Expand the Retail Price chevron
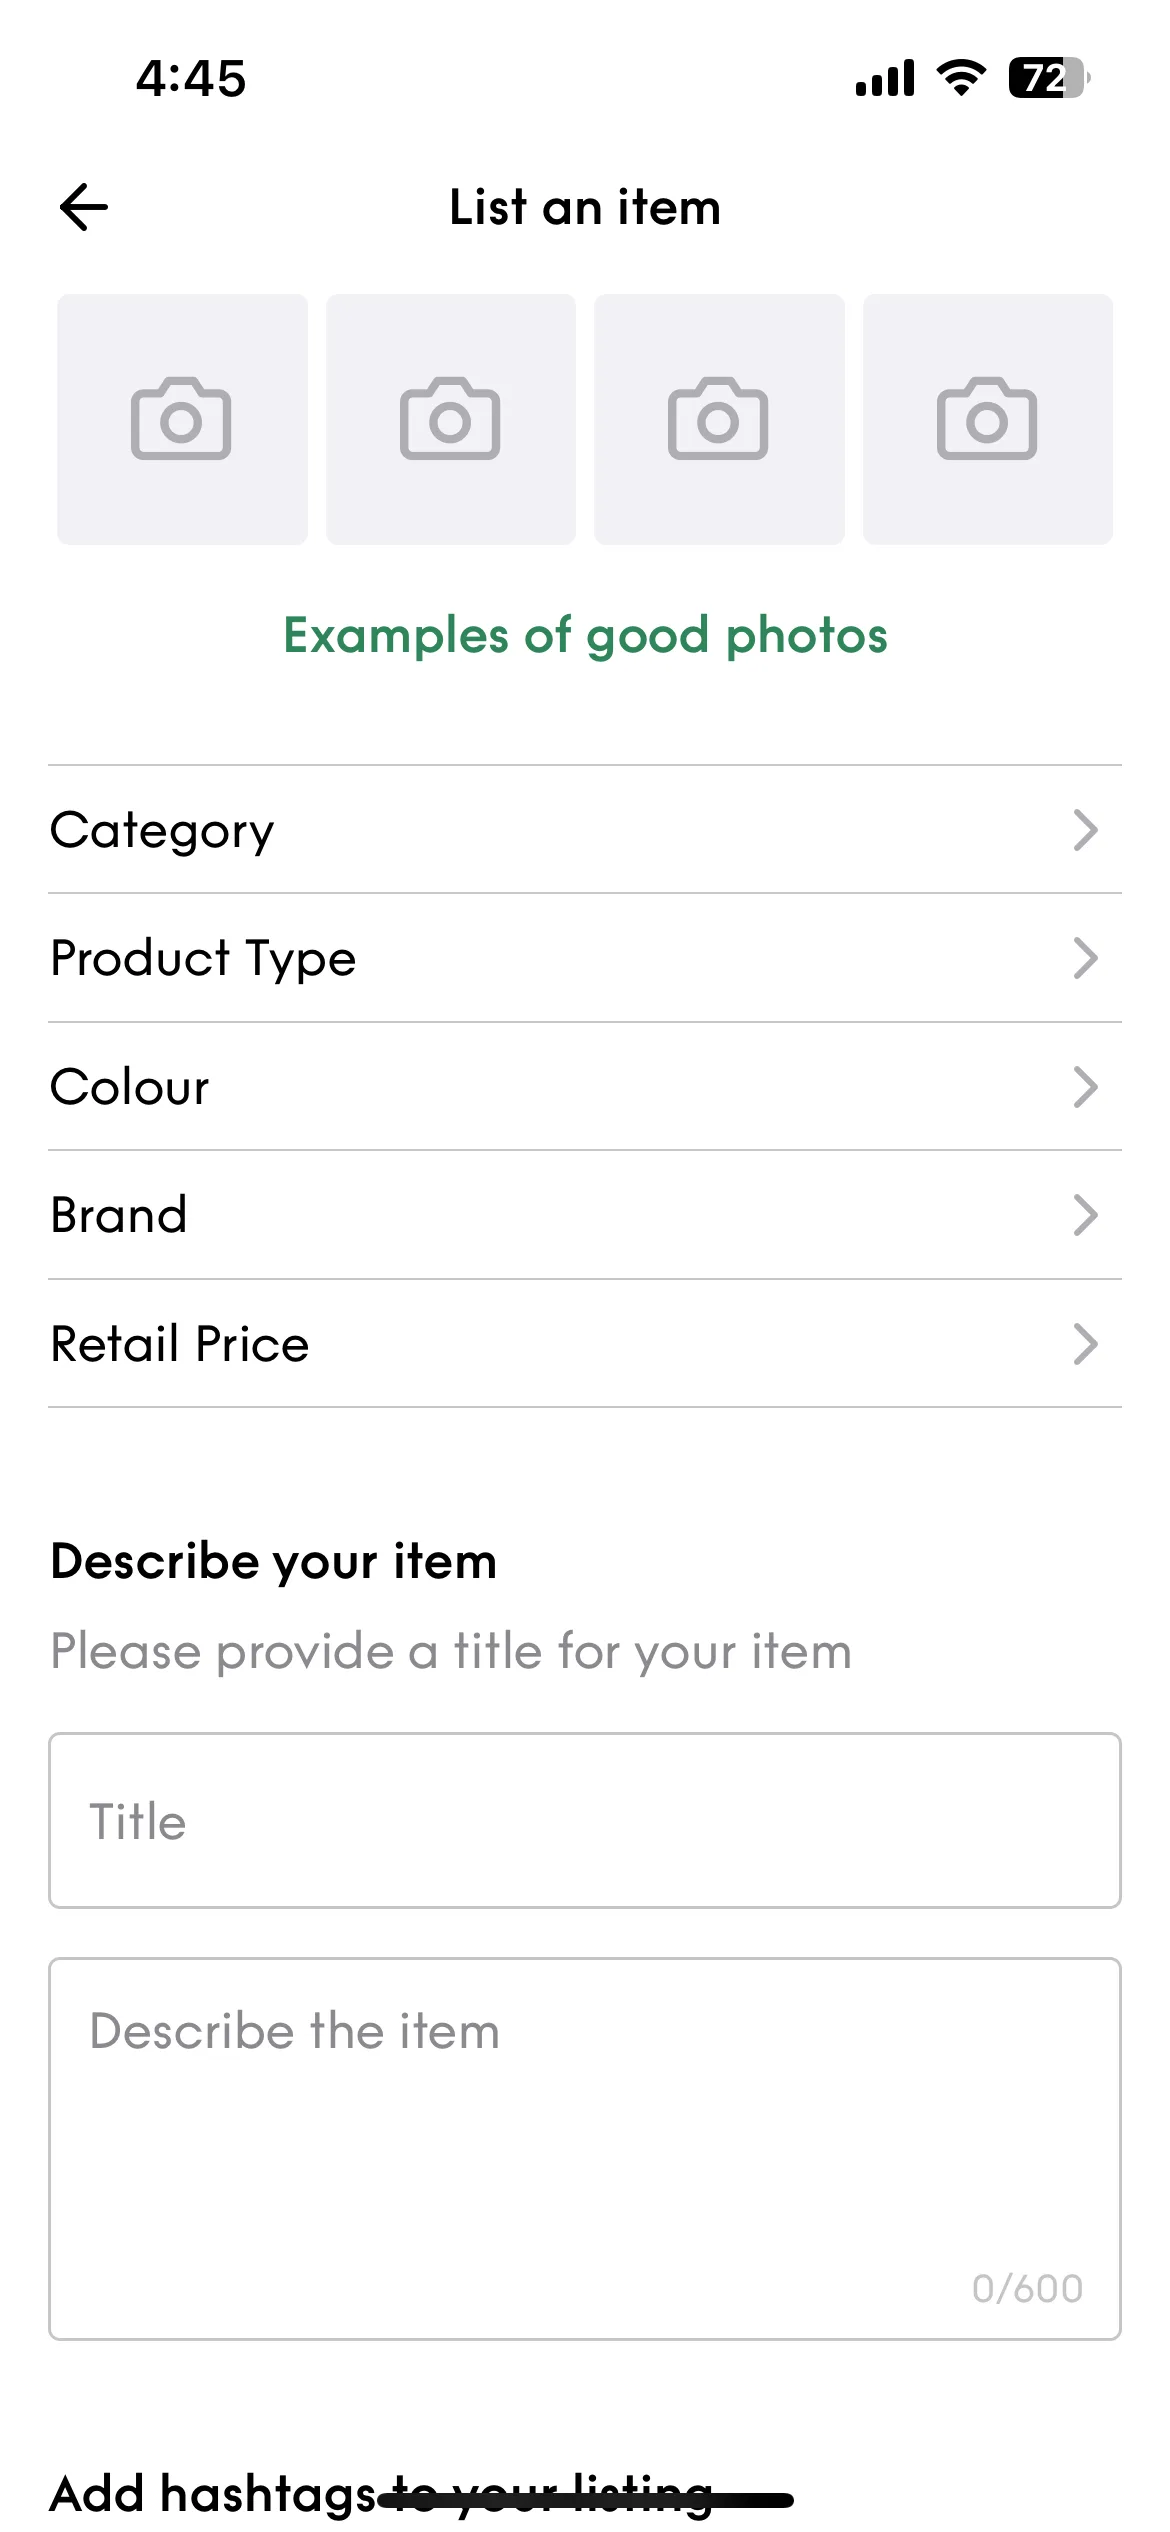 click(1085, 1344)
